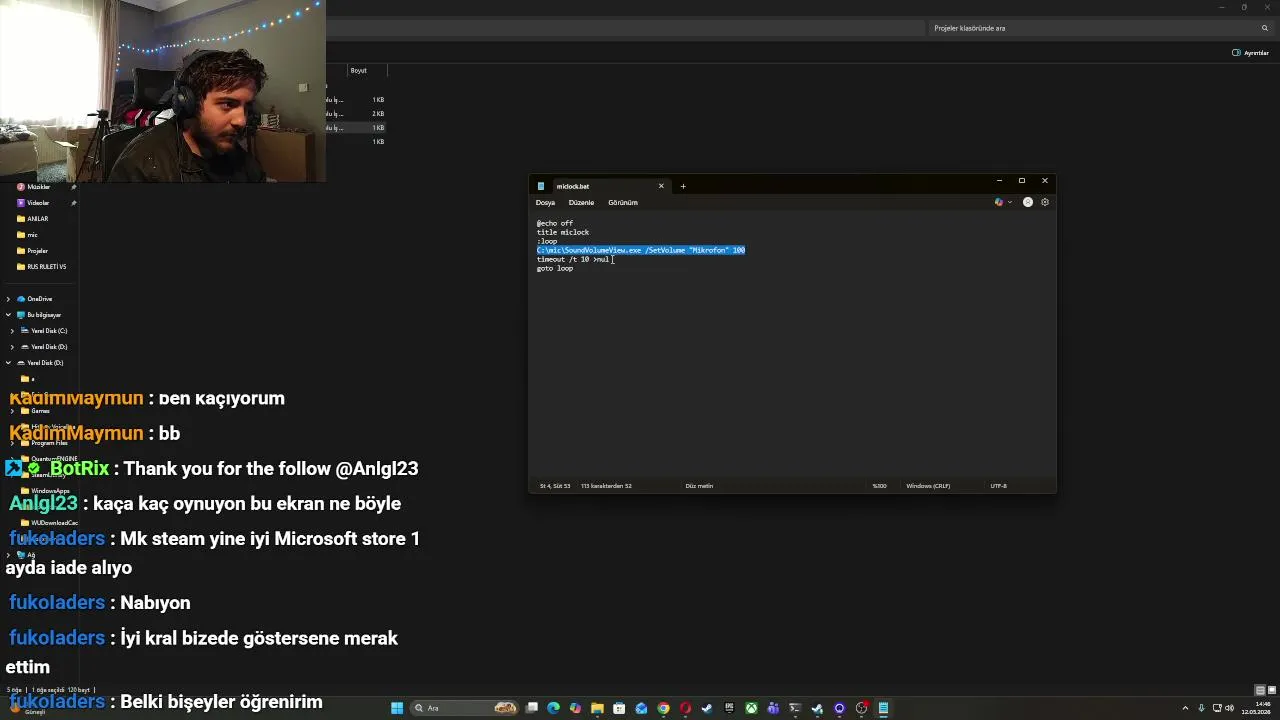Switch Explorer to large thumbnails view
Image resolution: width=1280 pixels, height=720 pixels.
coord(1272,690)
